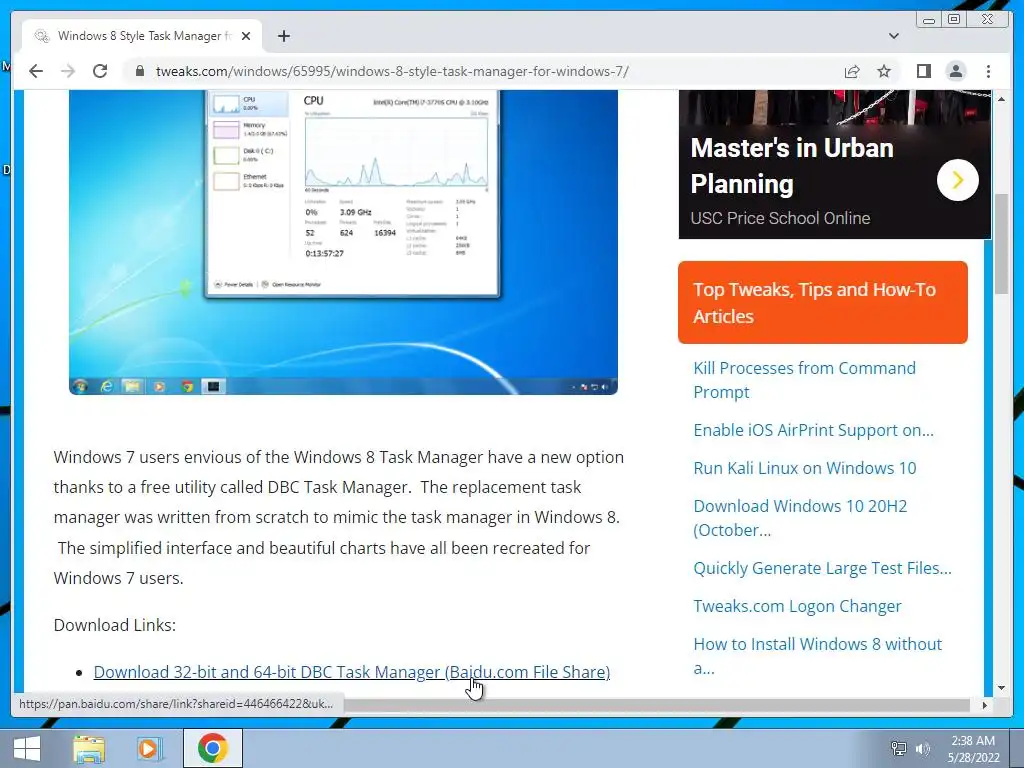
Task: Close the Windows 8 Style Task Manager tab
Action: point(246,36)
